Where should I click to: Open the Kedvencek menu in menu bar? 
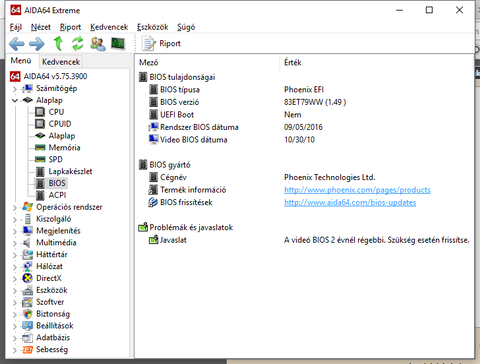[109, 27]
